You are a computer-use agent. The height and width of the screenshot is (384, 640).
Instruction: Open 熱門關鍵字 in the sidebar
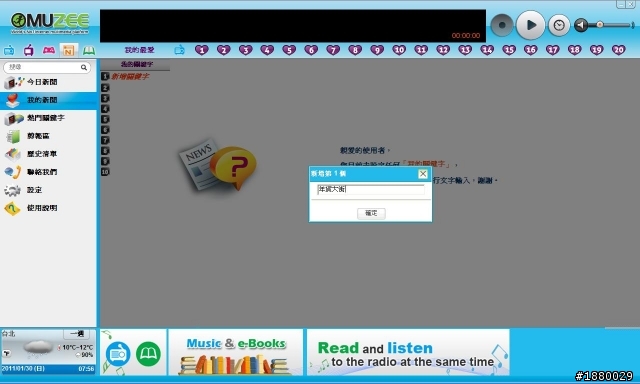[48, 118]
